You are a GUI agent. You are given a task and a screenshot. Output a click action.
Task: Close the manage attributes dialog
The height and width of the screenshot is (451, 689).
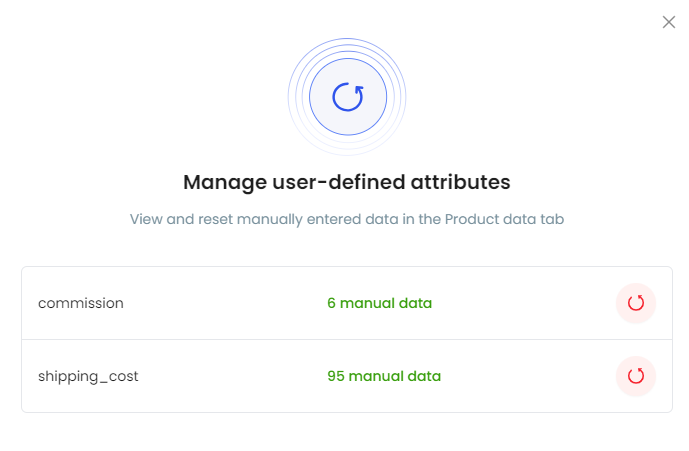[668, 22]
